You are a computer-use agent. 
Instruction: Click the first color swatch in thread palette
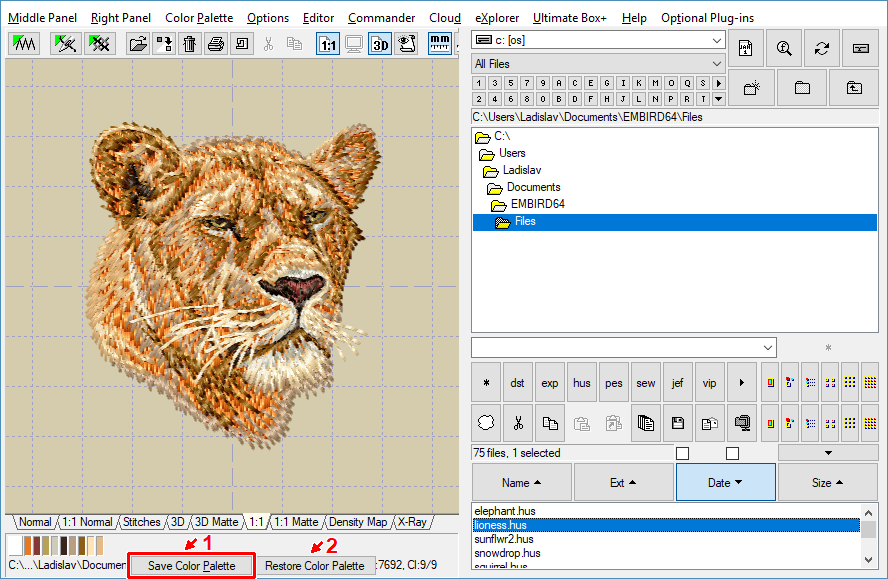[x=14, y=545]
